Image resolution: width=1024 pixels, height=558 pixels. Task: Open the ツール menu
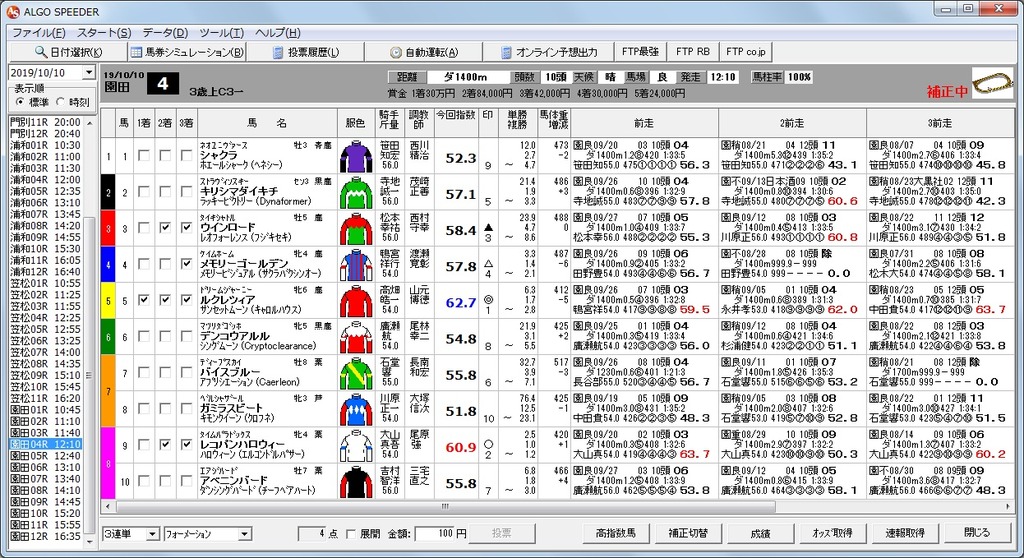point(221,33)
